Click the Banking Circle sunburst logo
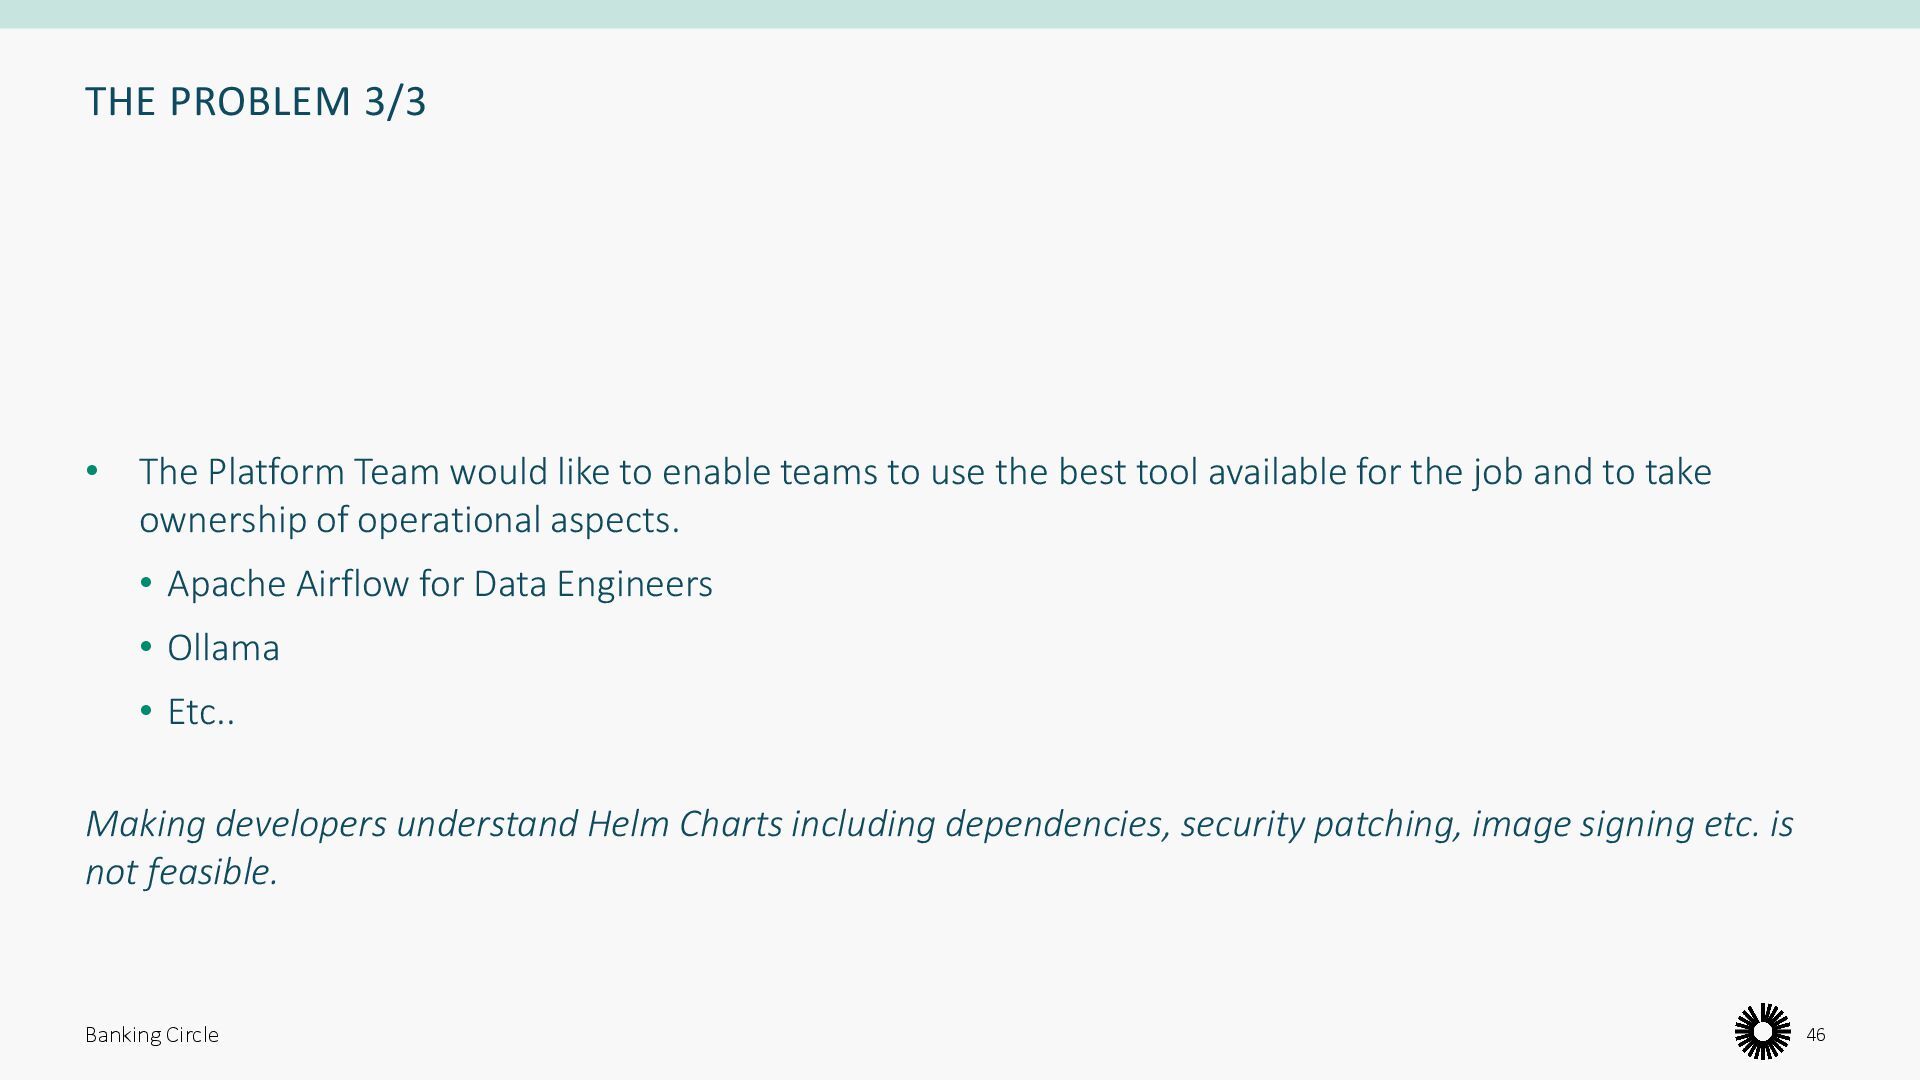 coord(1762,1031)
